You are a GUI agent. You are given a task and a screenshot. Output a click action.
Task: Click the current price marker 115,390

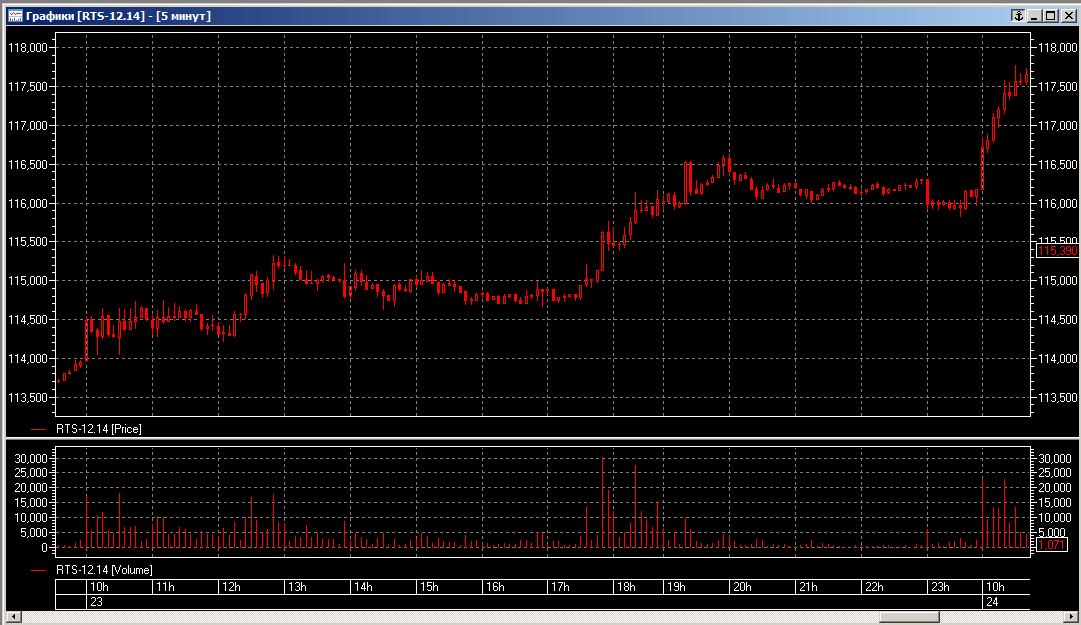click(x=1056, y=250)
